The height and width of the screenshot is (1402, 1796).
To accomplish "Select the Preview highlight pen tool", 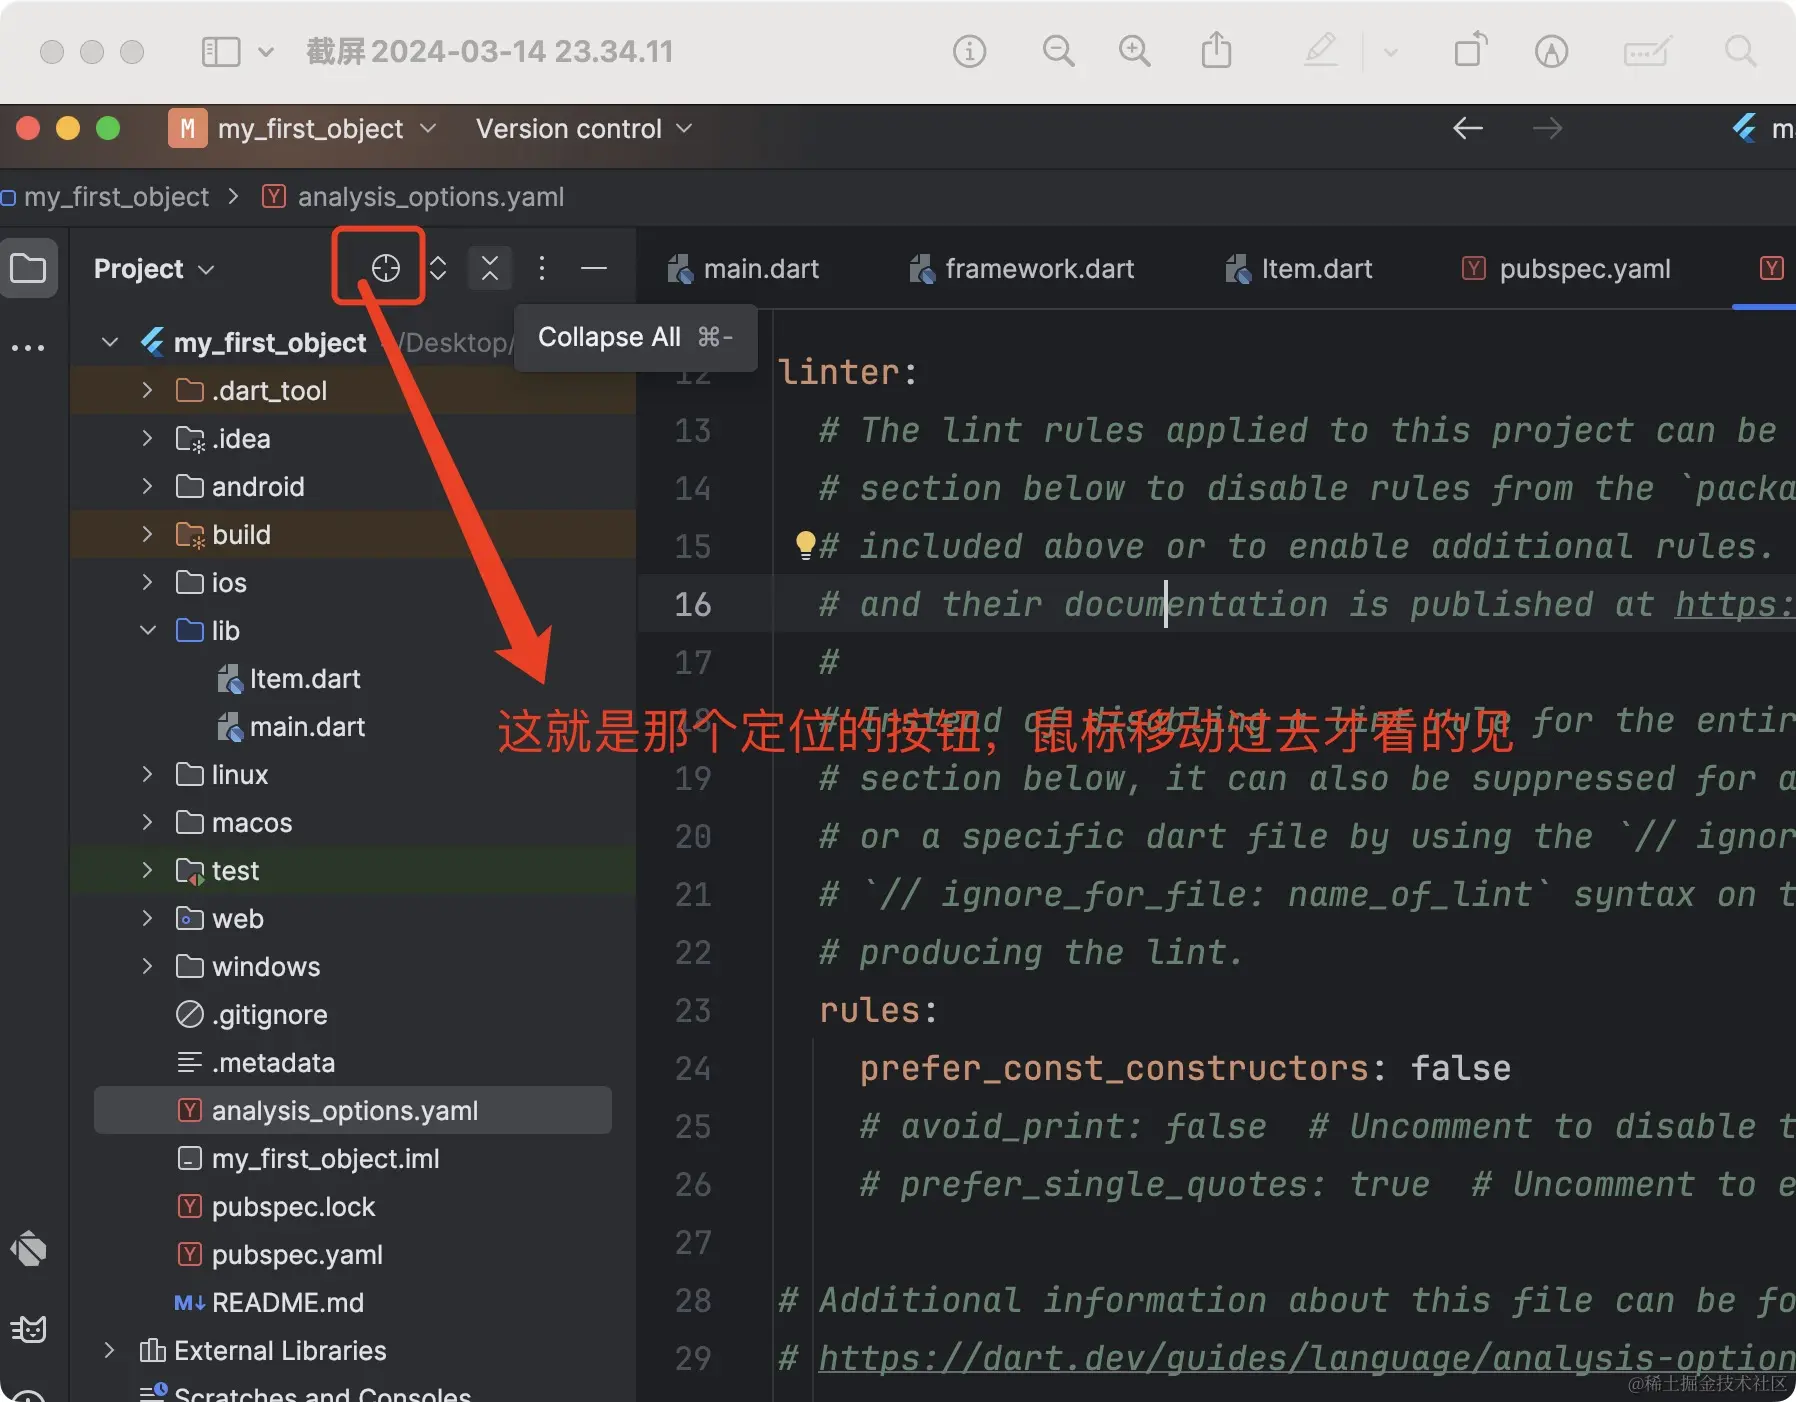I will coord(1321,50).
